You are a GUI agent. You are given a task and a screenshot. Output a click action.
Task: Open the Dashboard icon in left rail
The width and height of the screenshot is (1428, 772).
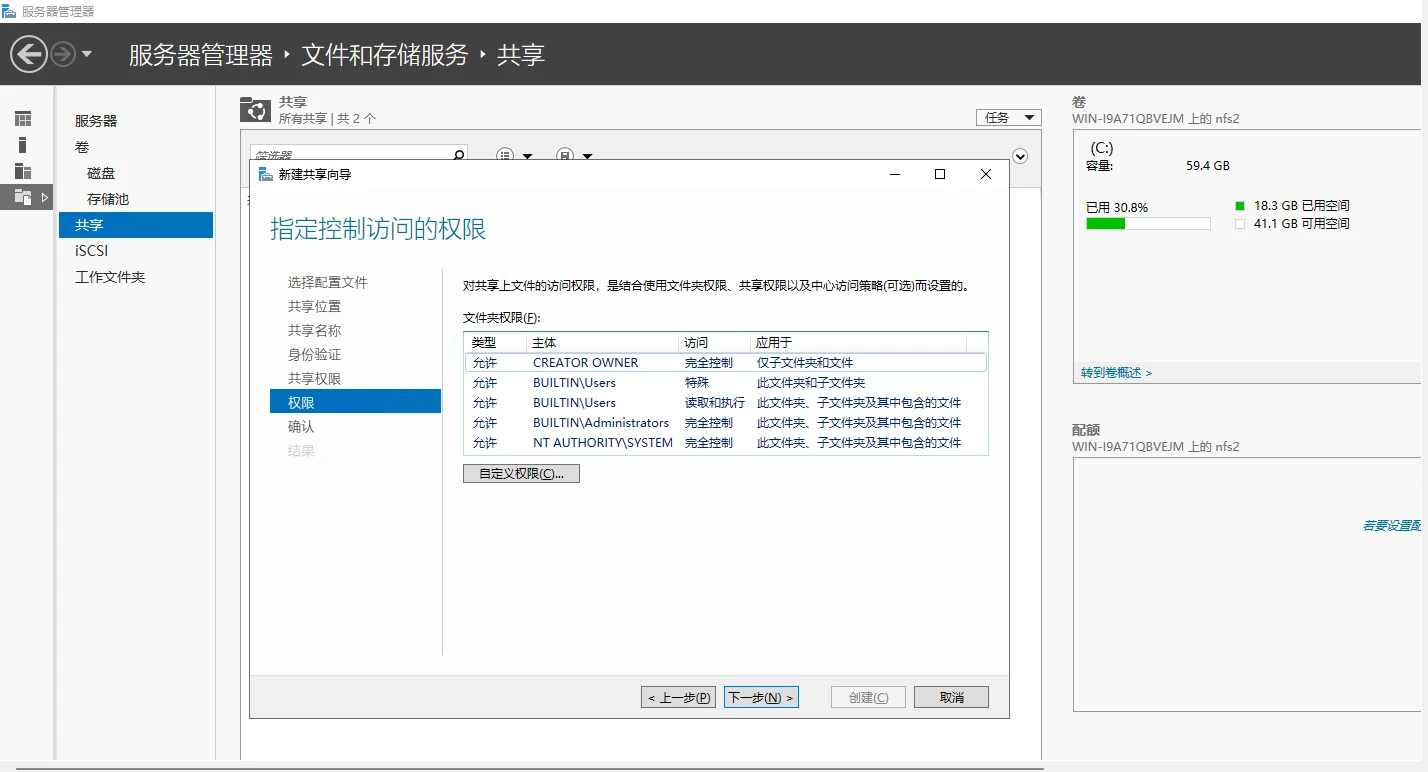23,119
